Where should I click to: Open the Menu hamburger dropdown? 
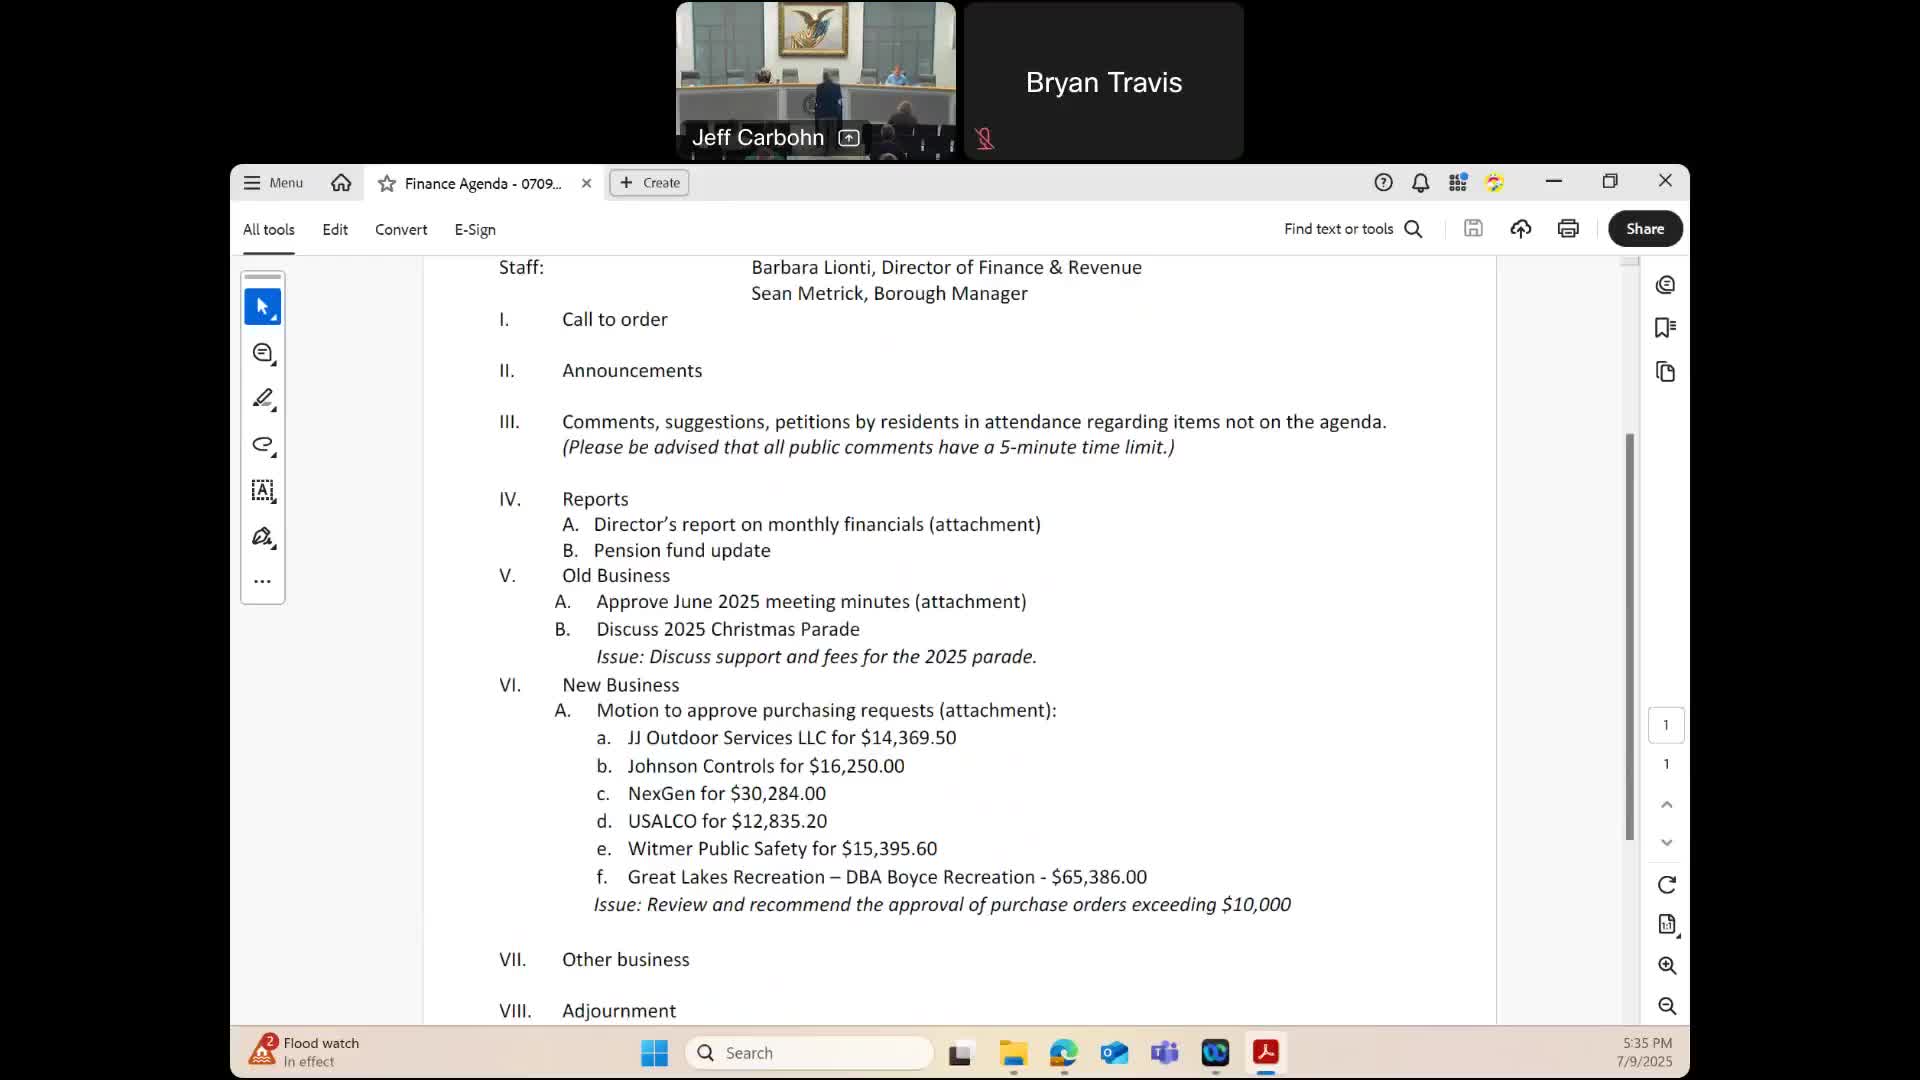click(273, 183)
